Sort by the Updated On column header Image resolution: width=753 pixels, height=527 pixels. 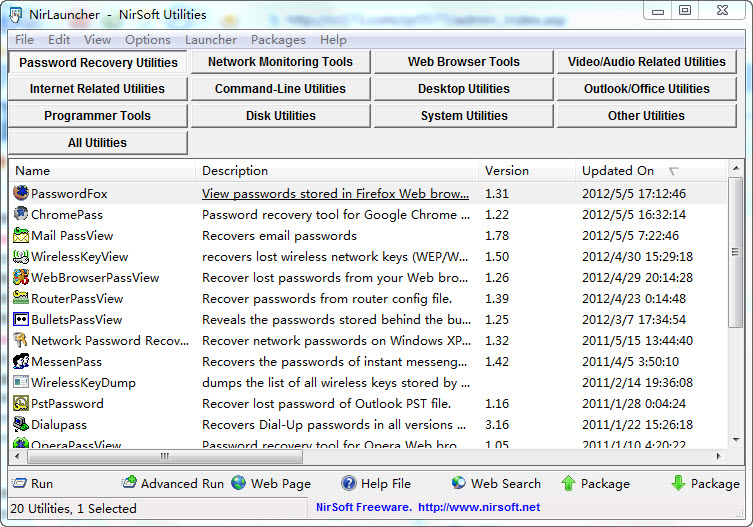(x=618, y=171)
